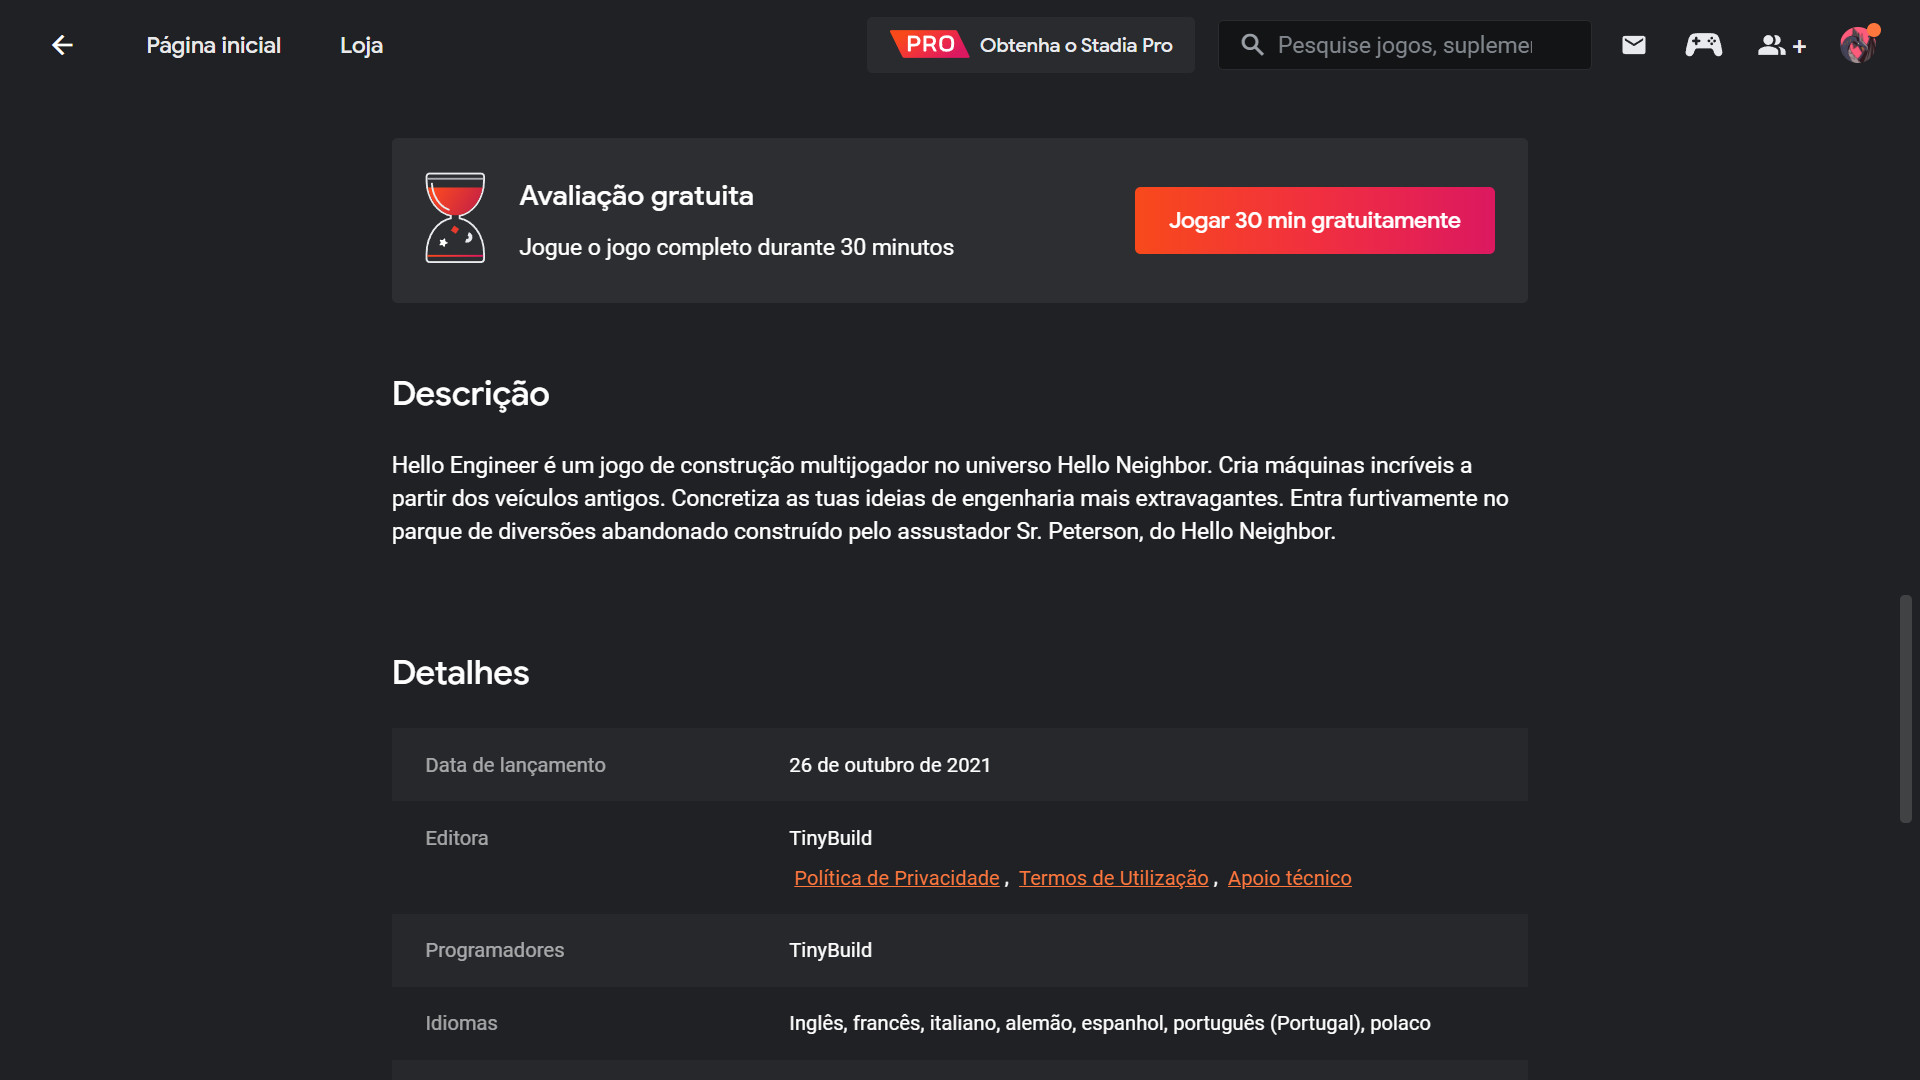Click 'Jogue o jogo completo durante 30 minutos'

point(736,247)
